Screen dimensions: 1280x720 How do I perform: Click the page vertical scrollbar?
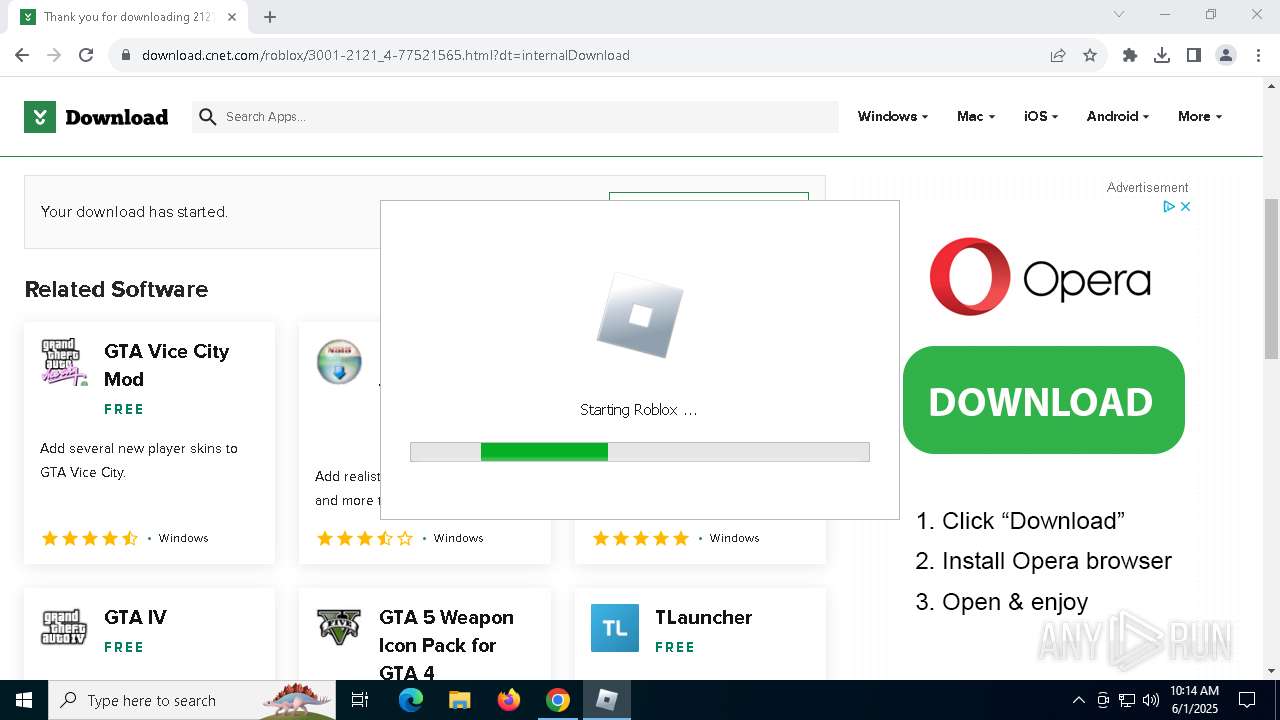1272,278
